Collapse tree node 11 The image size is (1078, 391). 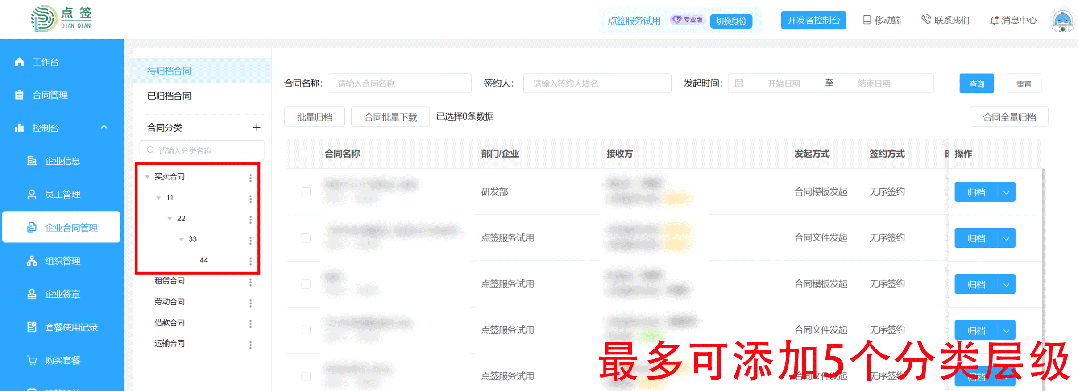(x=159, y=198)
